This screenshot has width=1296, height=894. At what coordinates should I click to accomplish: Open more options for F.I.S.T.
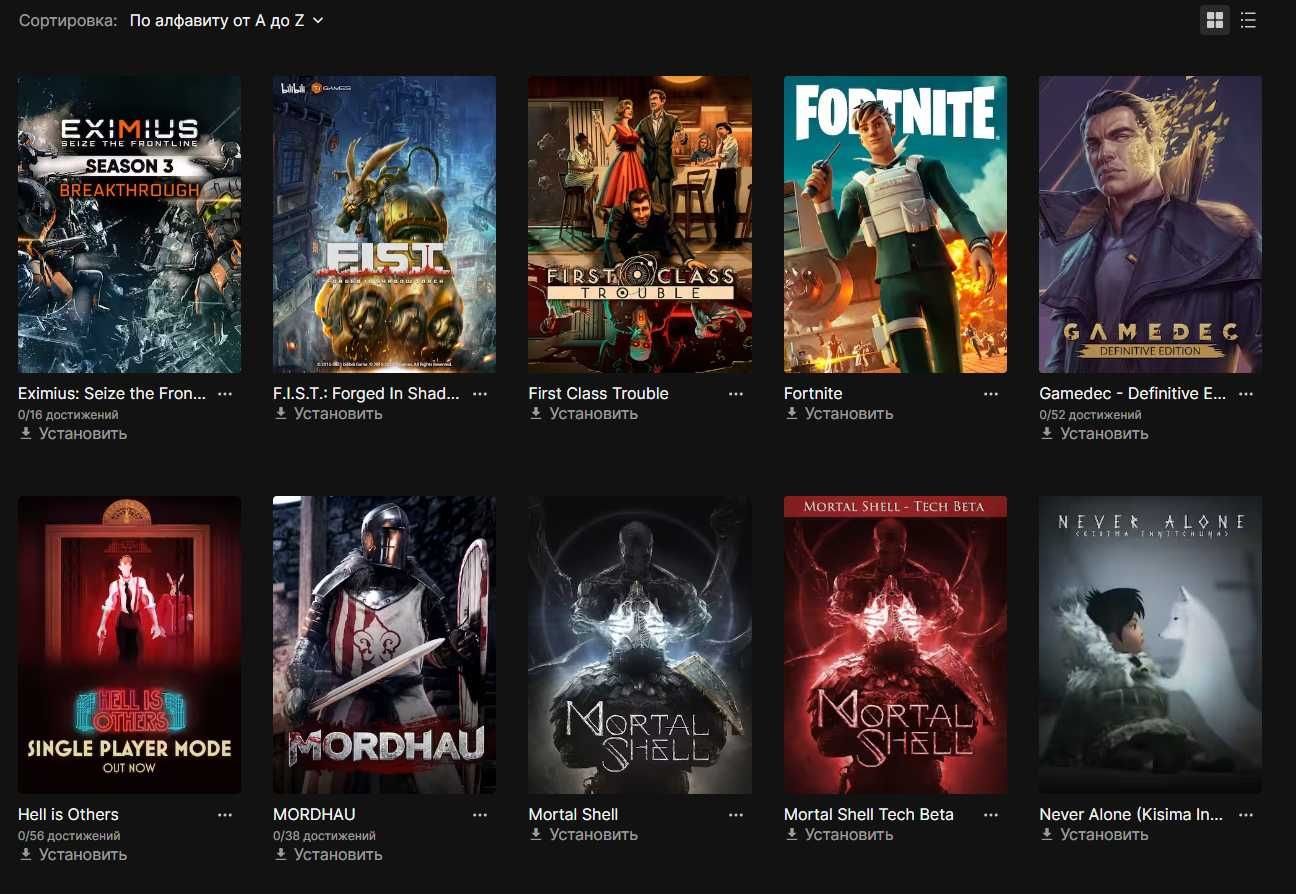pos(480,394)
